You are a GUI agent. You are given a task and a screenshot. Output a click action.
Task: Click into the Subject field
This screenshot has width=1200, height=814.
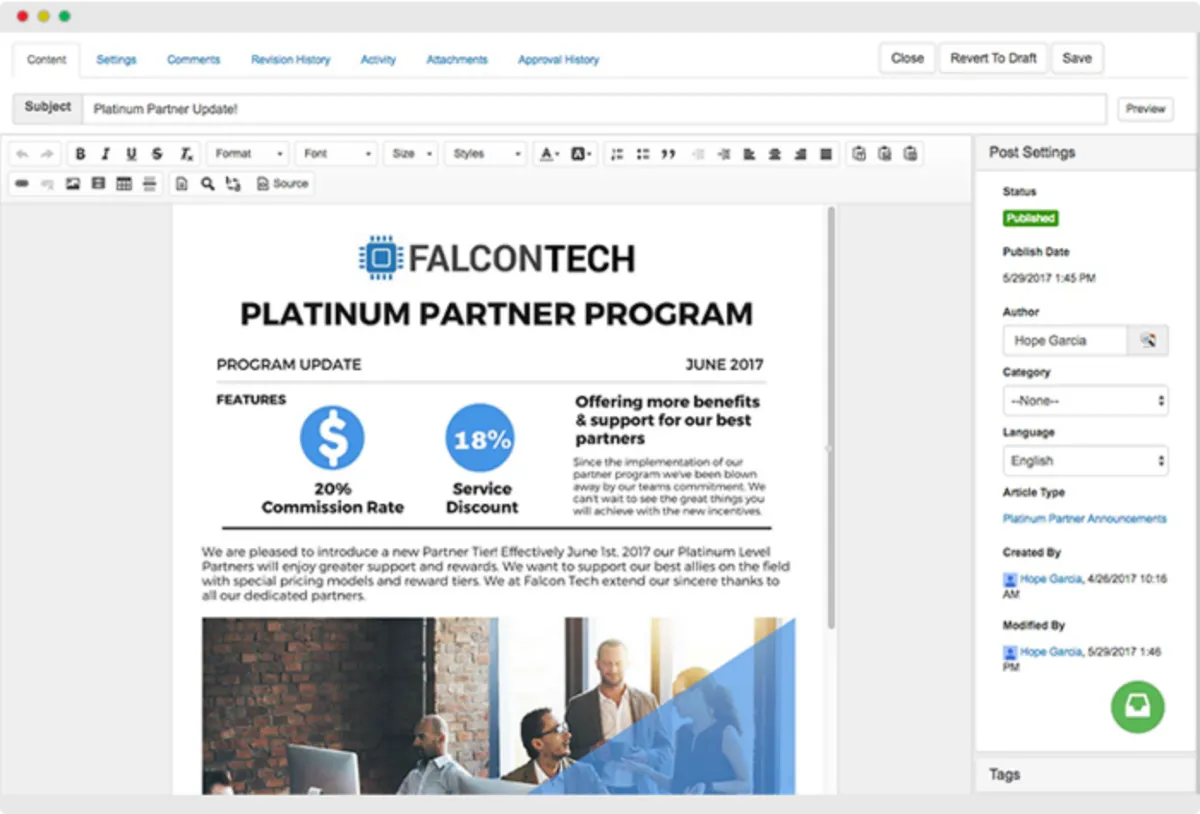click(595, 109)
